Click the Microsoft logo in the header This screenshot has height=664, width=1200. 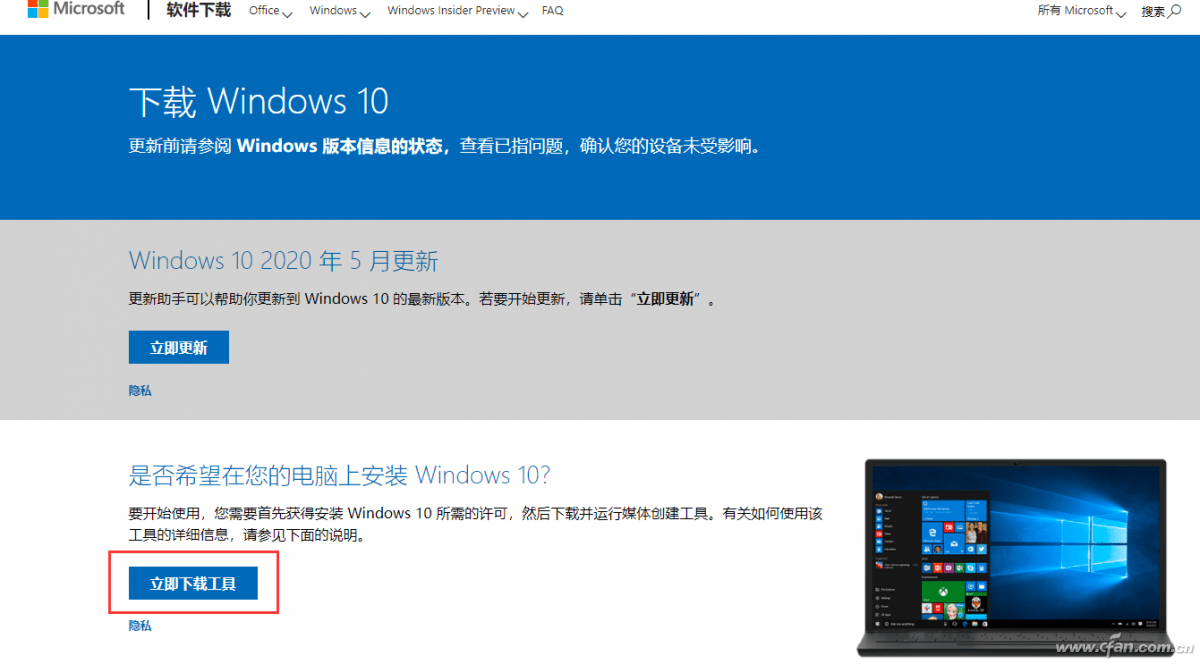[76, 9]
